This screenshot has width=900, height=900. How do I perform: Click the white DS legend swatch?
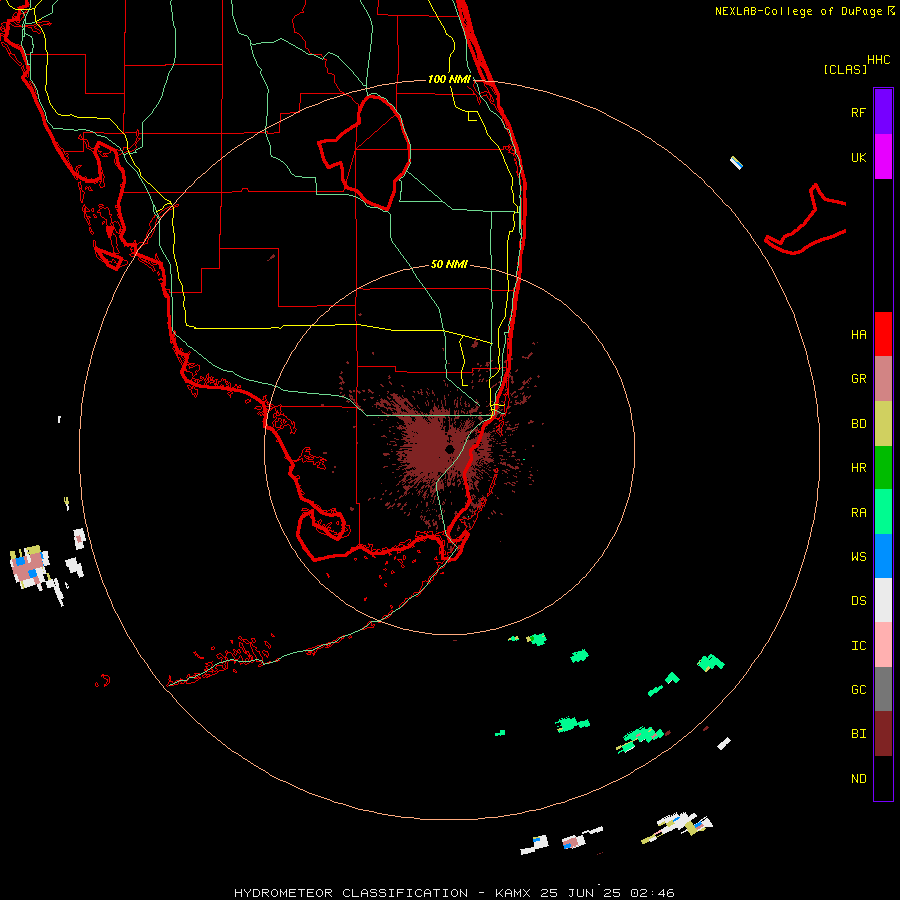(x=883, y=600)
